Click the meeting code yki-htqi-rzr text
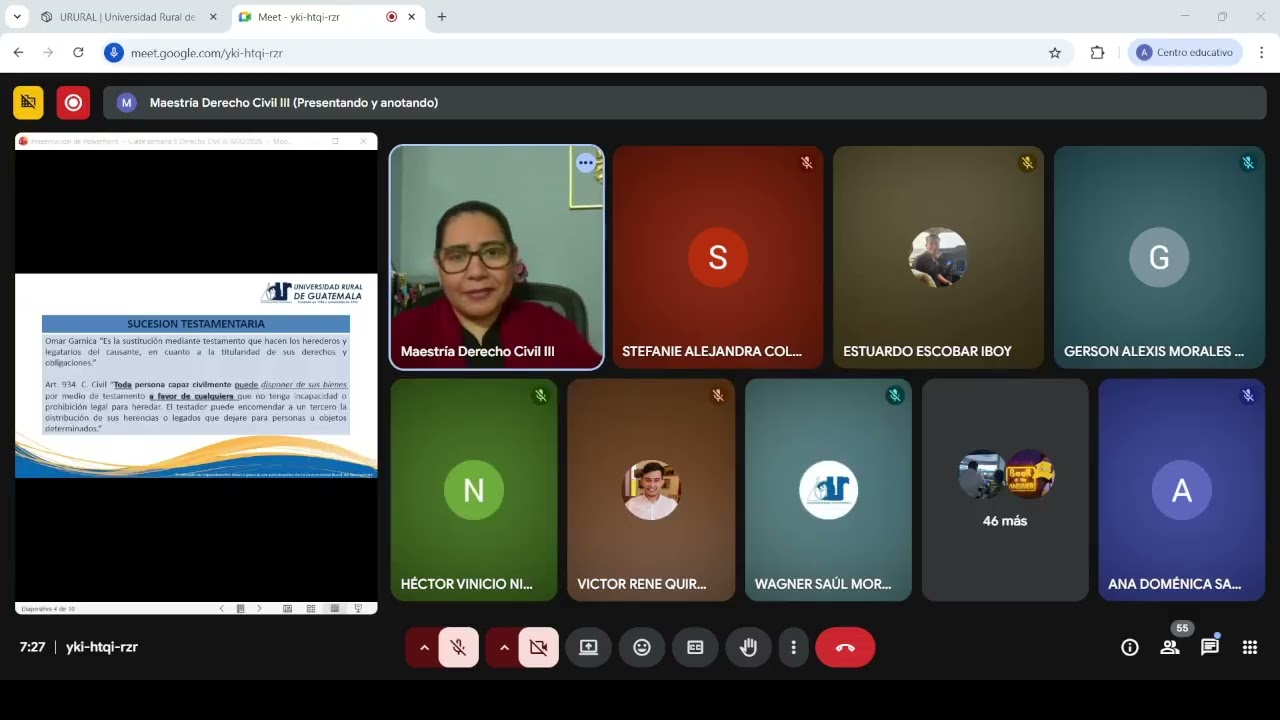Viewport: 1280px width, 720px height. [x=102, y=647]
